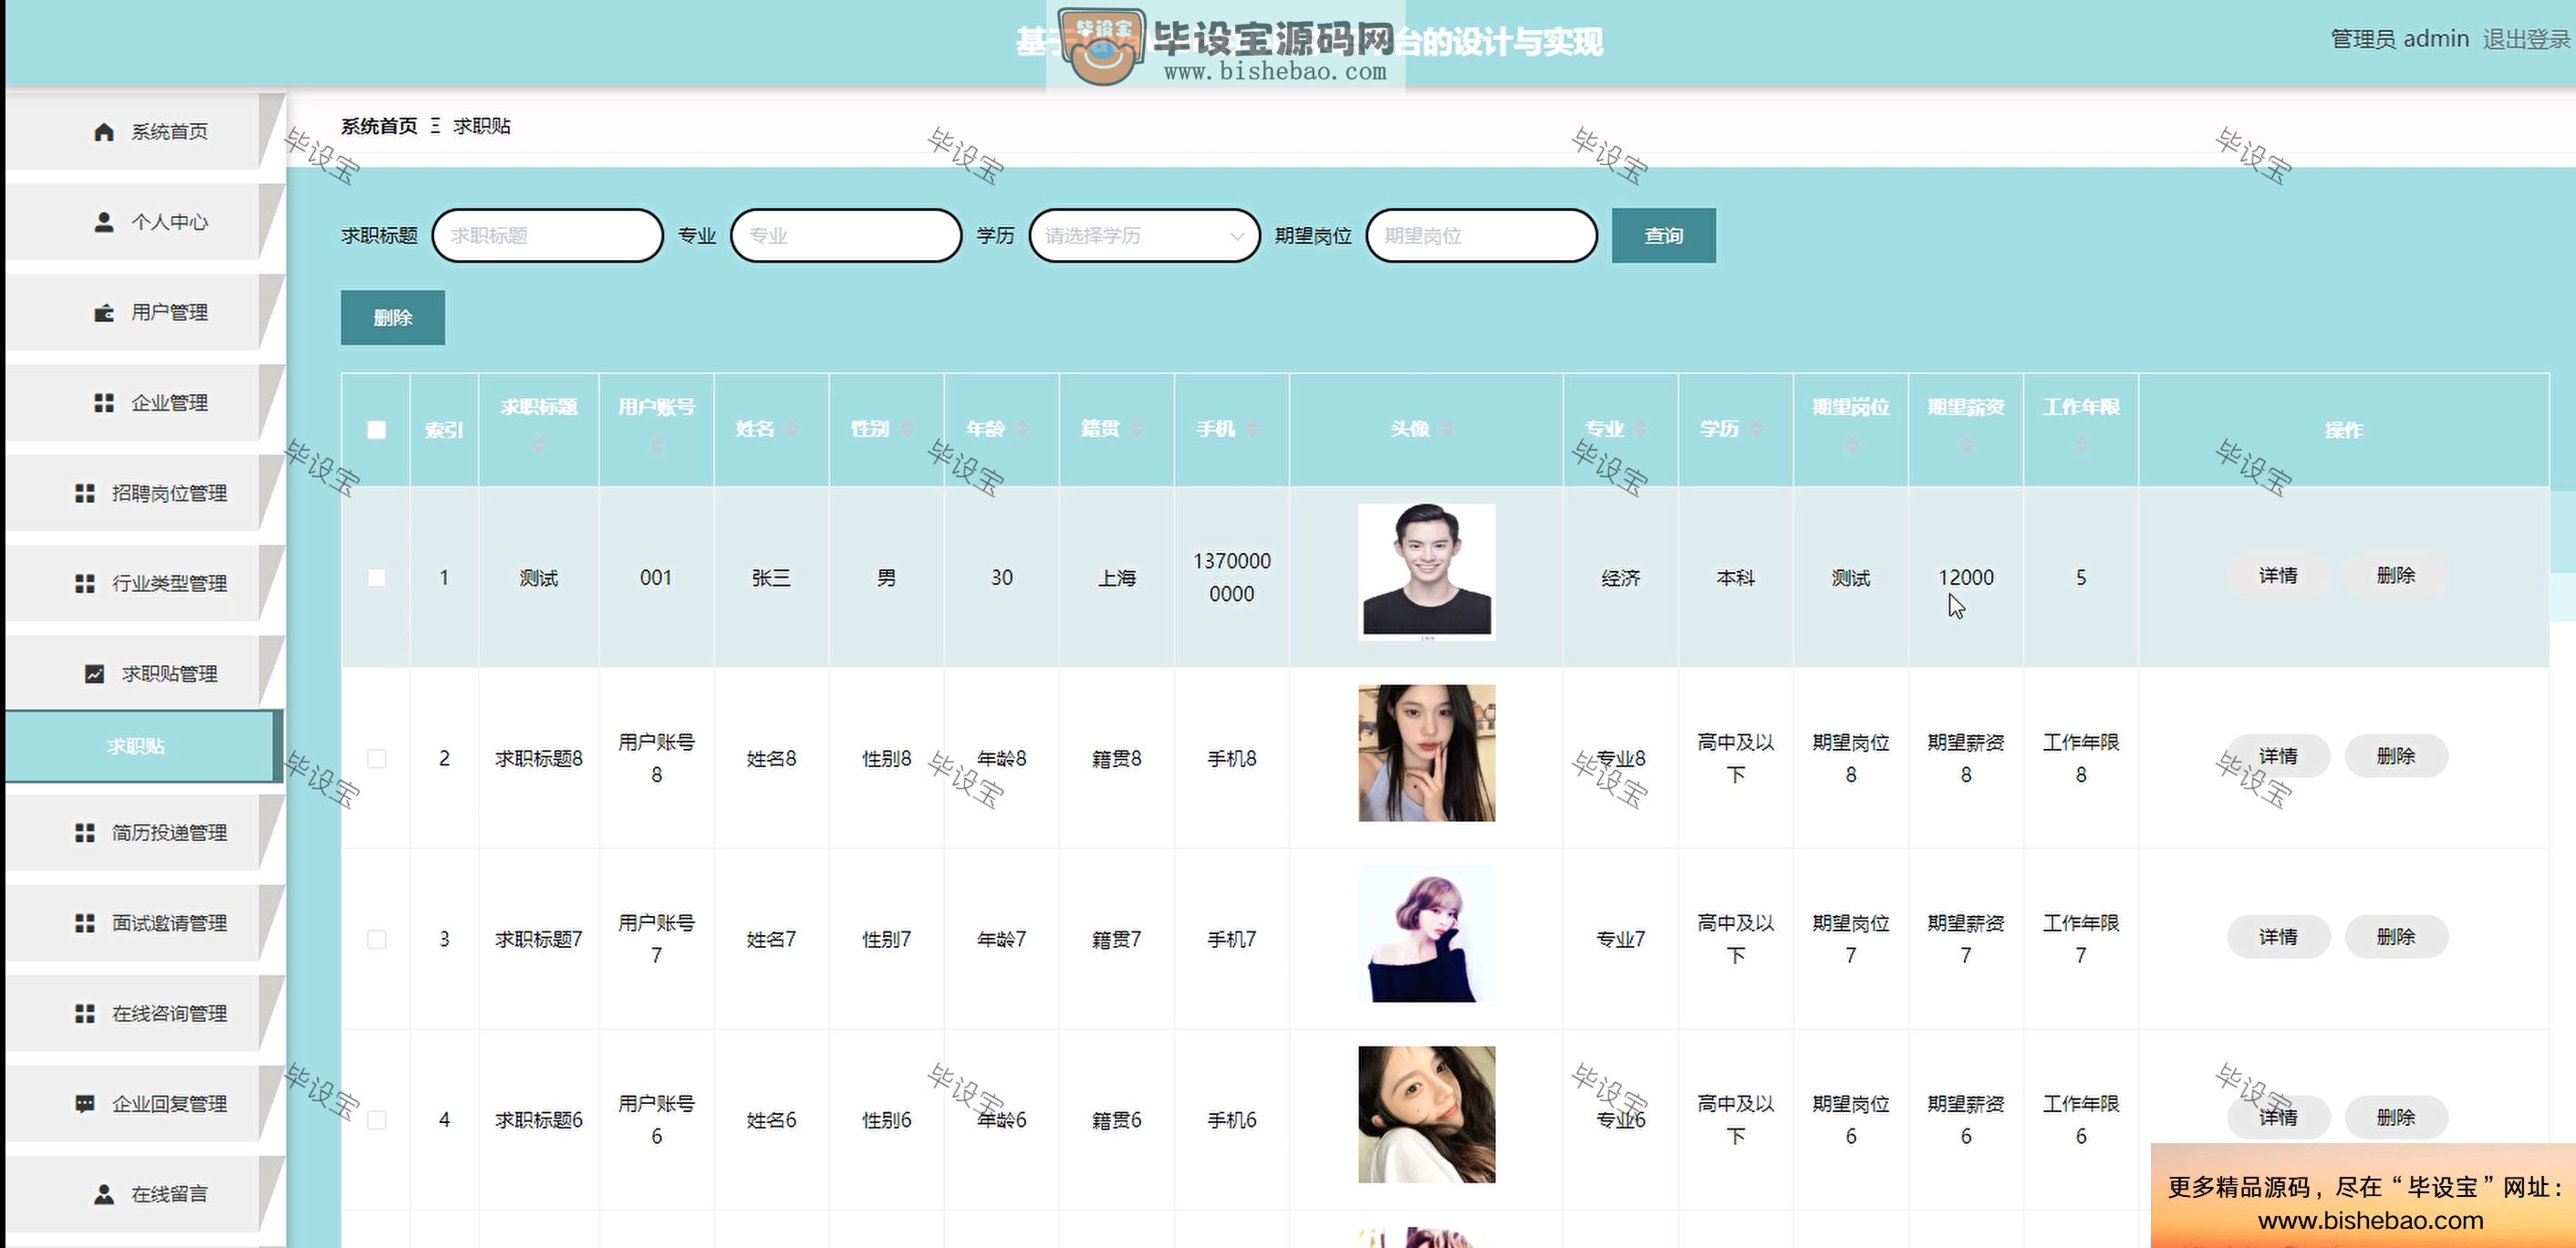Sort by the 期望岗位 column arrows

(1851, 445)
